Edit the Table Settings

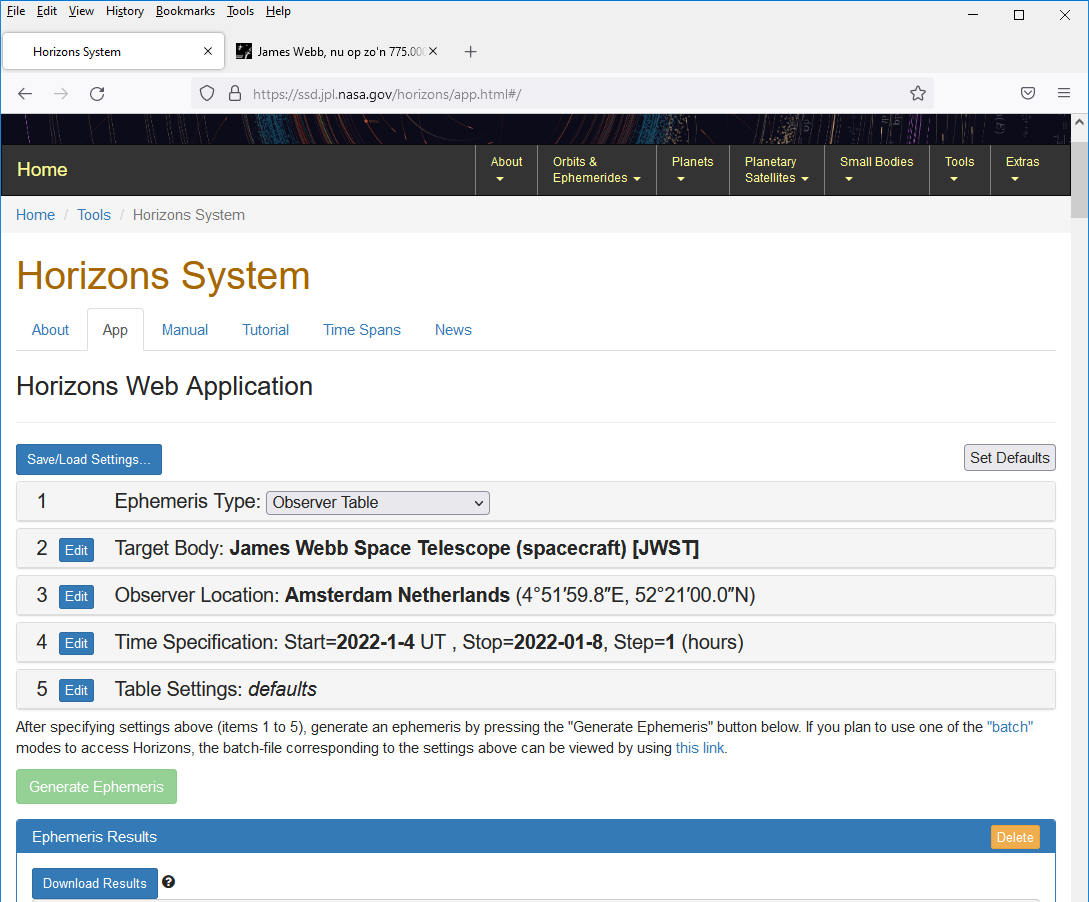[76, 690]
